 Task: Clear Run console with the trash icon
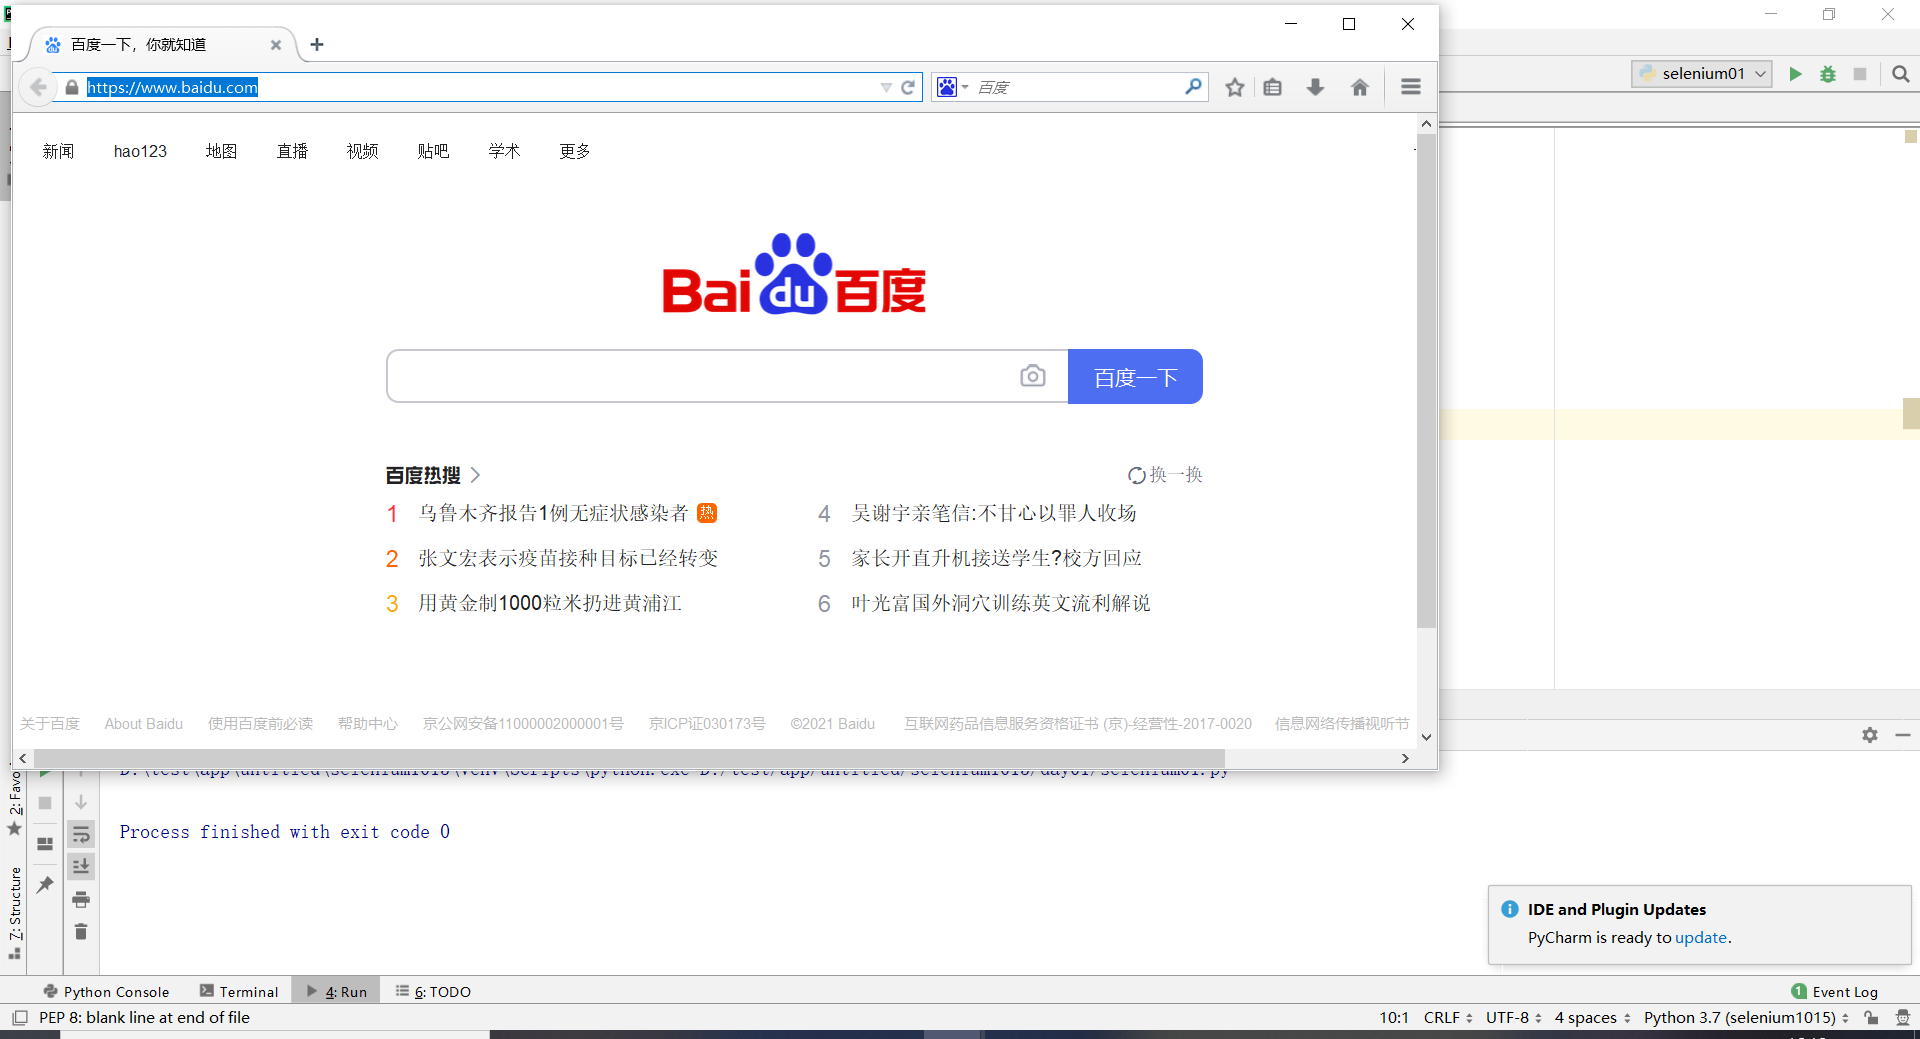pyautogui.click(x=81, y=931)
